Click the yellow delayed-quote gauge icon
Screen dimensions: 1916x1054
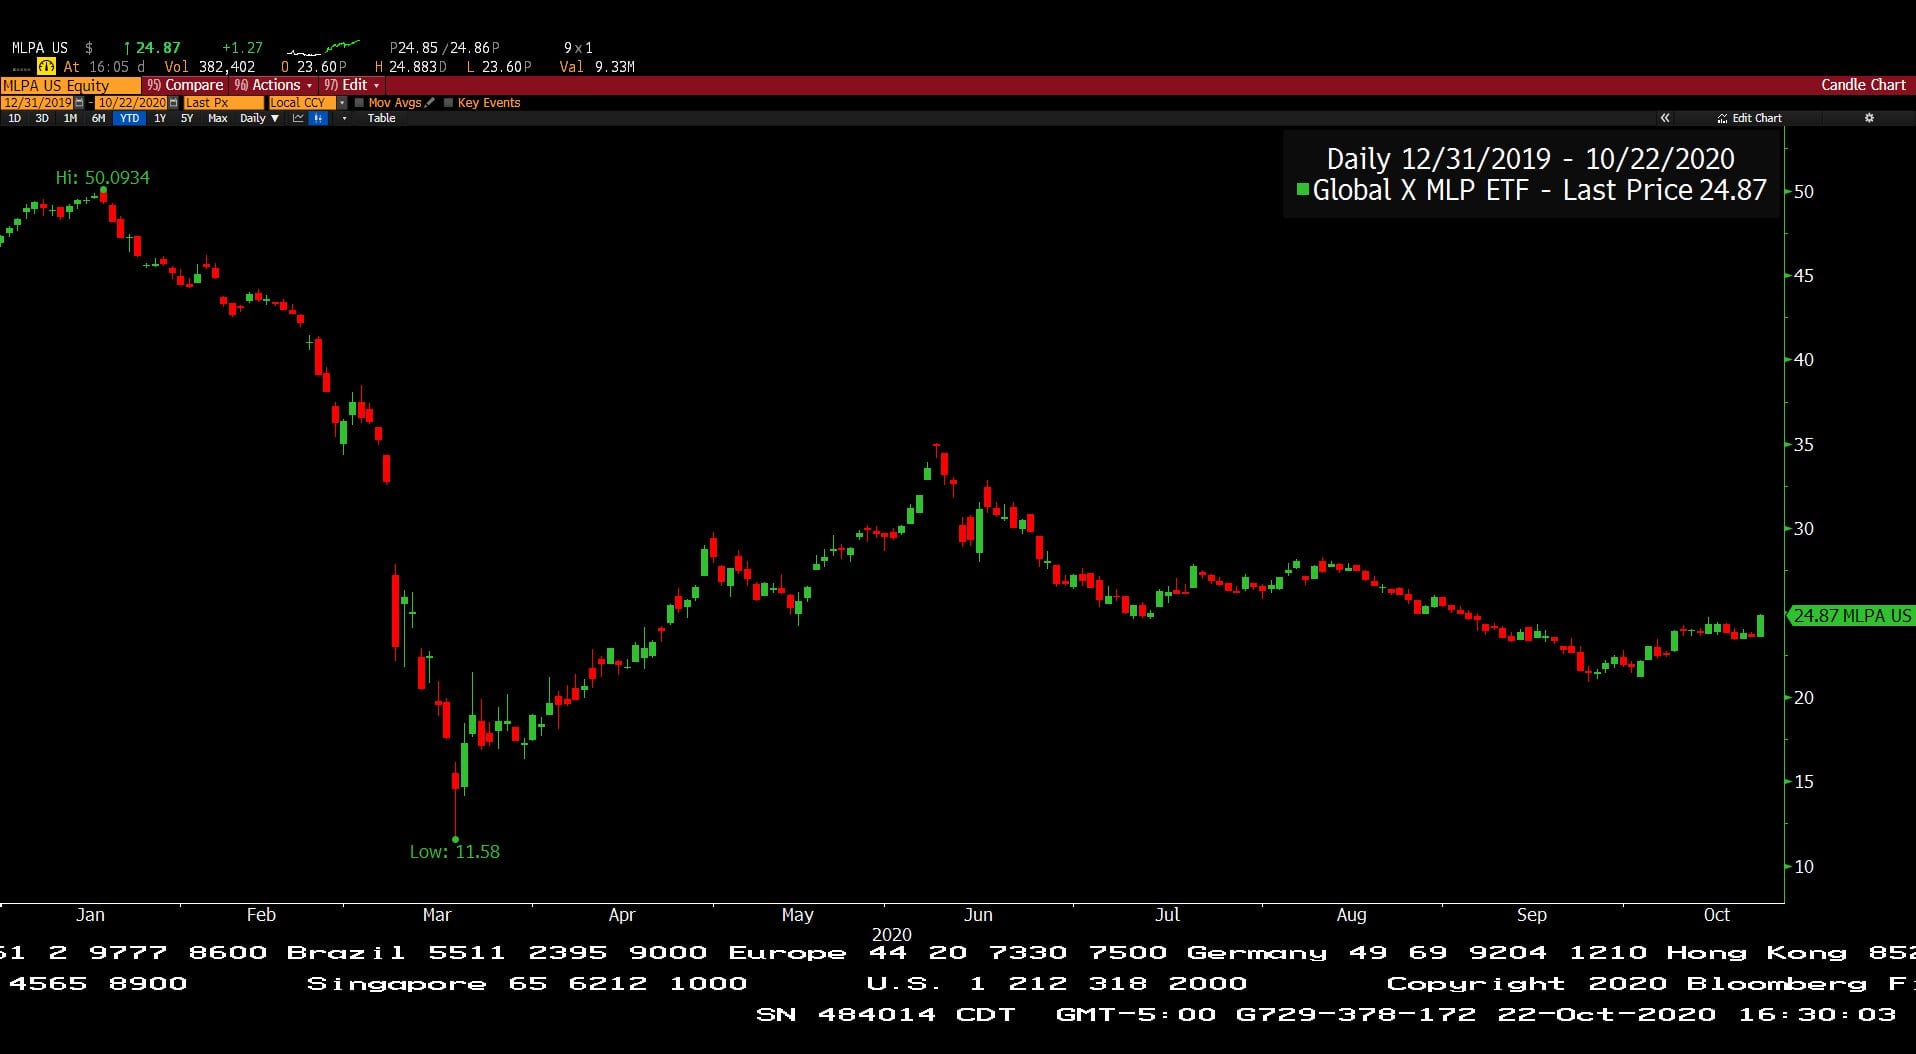pos(46,67)
